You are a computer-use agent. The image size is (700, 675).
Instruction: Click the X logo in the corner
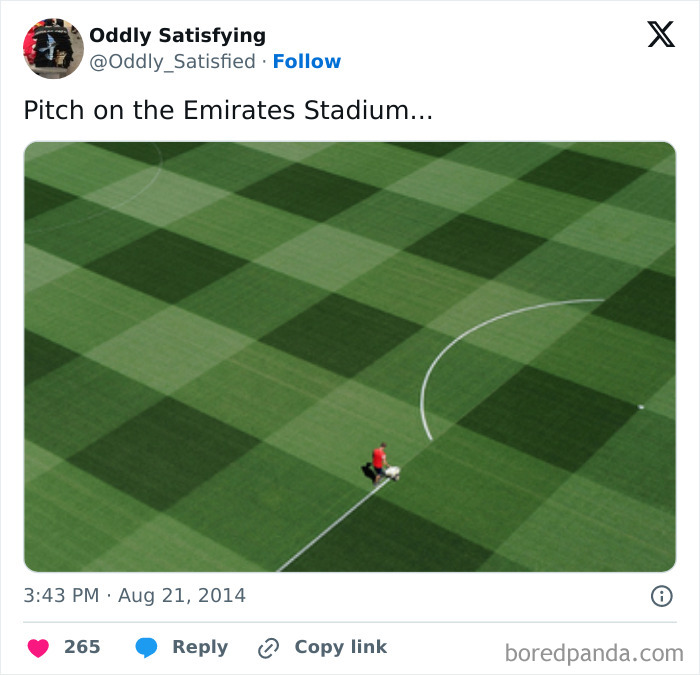pos(660,36)
